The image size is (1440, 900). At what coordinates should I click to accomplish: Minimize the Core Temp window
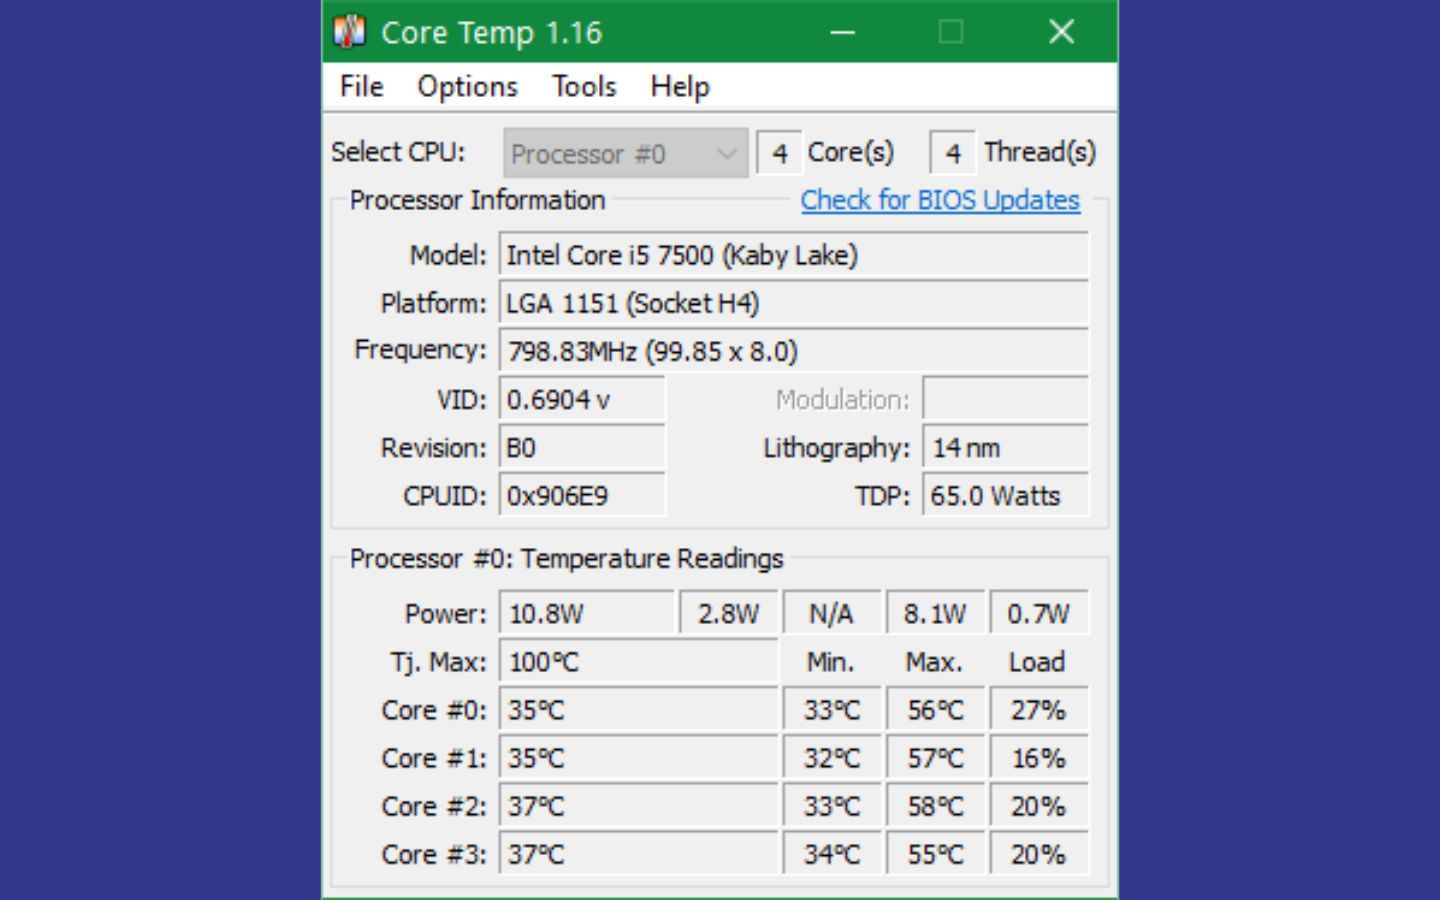pos(843,32)
